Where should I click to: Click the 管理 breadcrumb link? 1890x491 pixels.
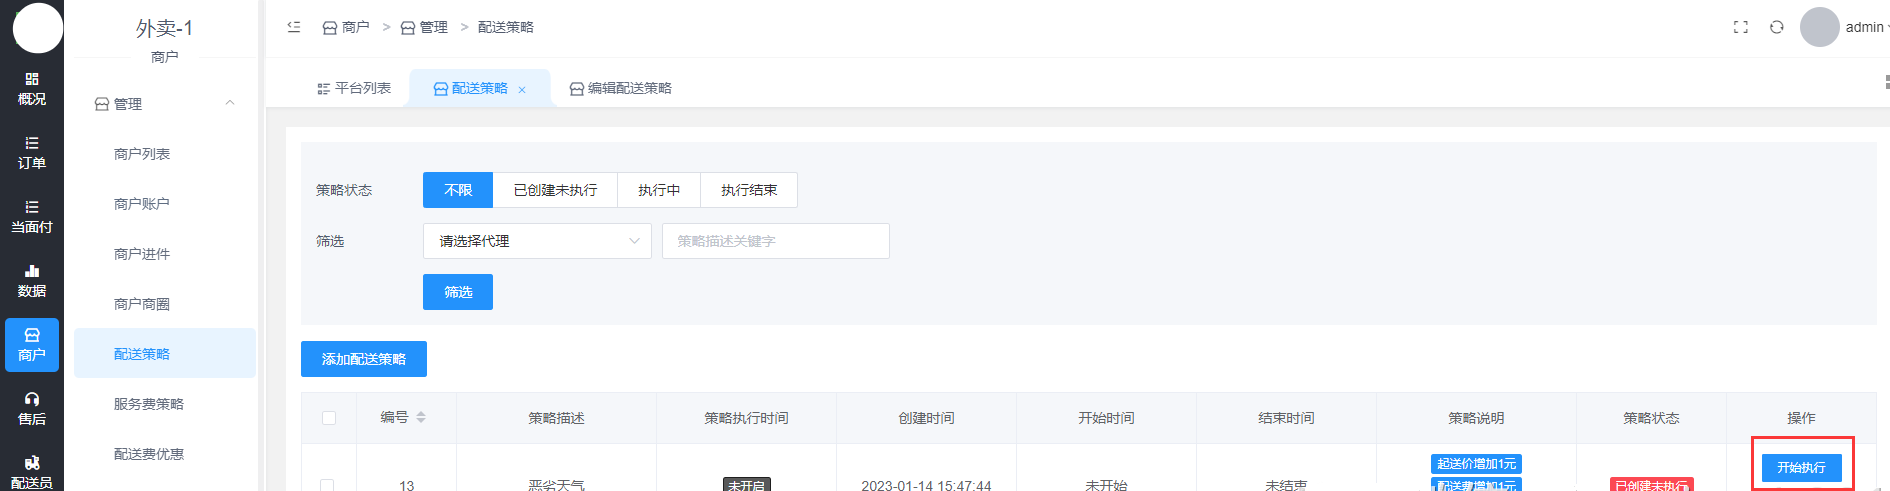pos(424,27)
